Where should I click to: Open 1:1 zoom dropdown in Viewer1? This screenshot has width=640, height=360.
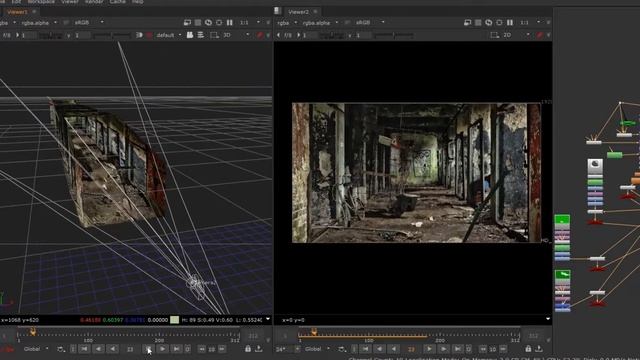click(250, 22)
